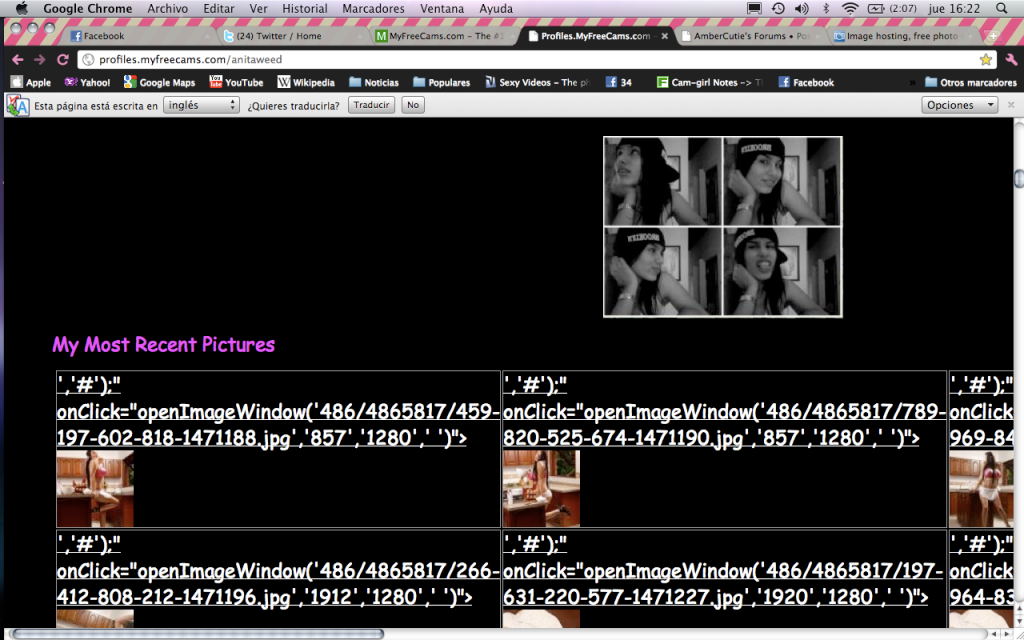The height and width of the screenshot is (640, 1024).
Task: Open the thumbnail below the 1471188.jpg link
Action: click(95, 488)
